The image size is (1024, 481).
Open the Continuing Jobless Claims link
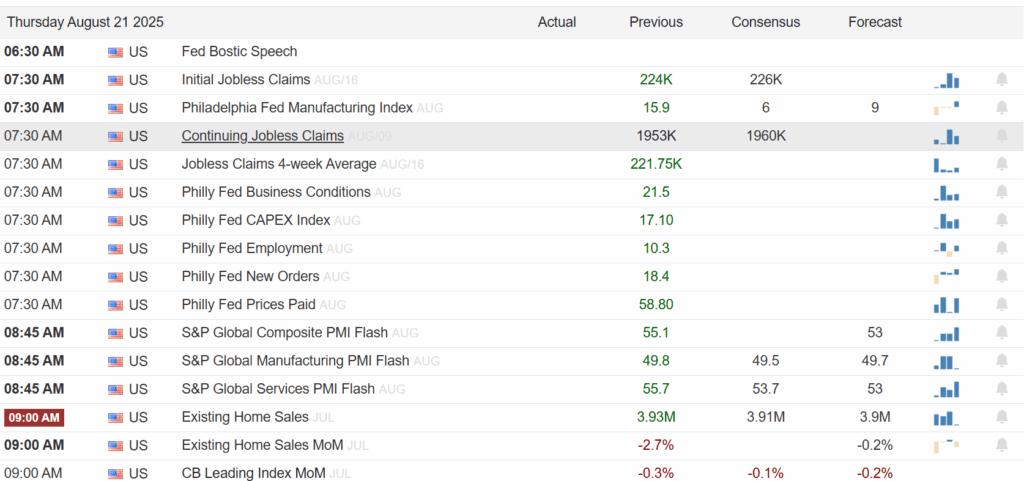262,136
